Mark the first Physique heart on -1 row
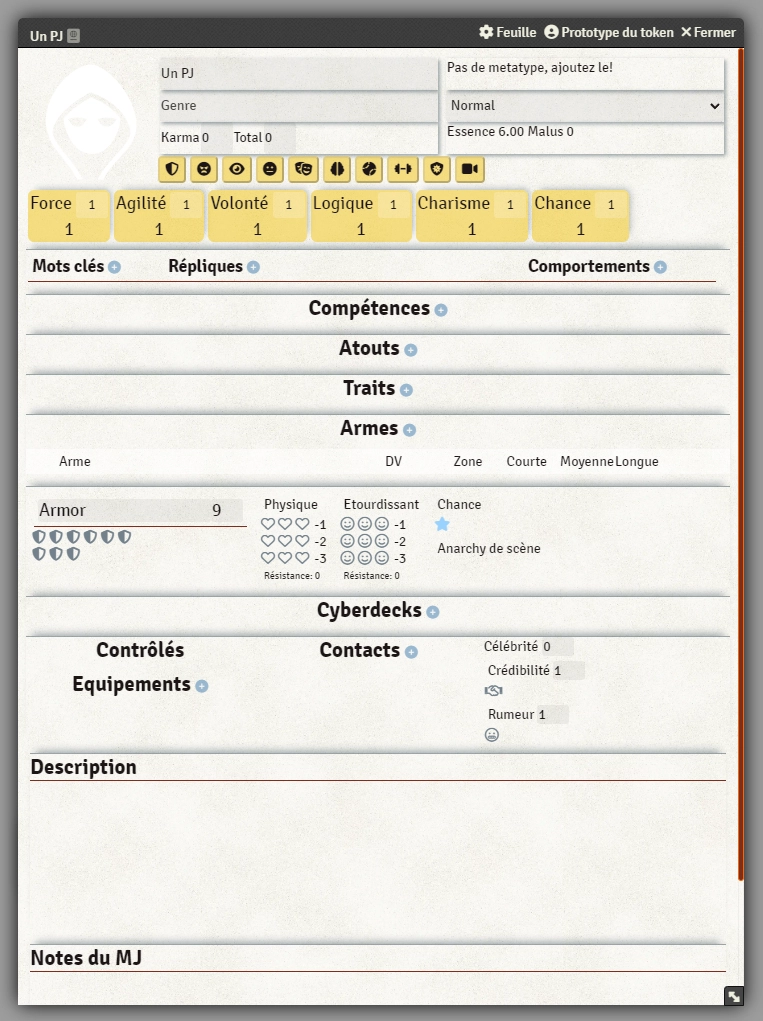This screenshot has height=1021, width=763. coord(268,524)
